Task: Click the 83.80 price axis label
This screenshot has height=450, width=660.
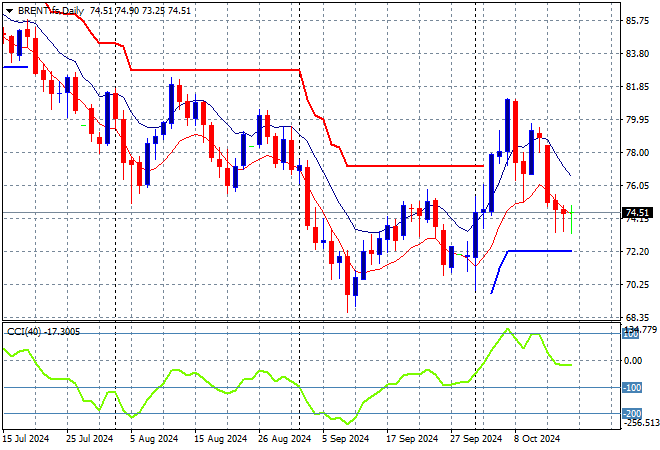Action: pos(637,54)
